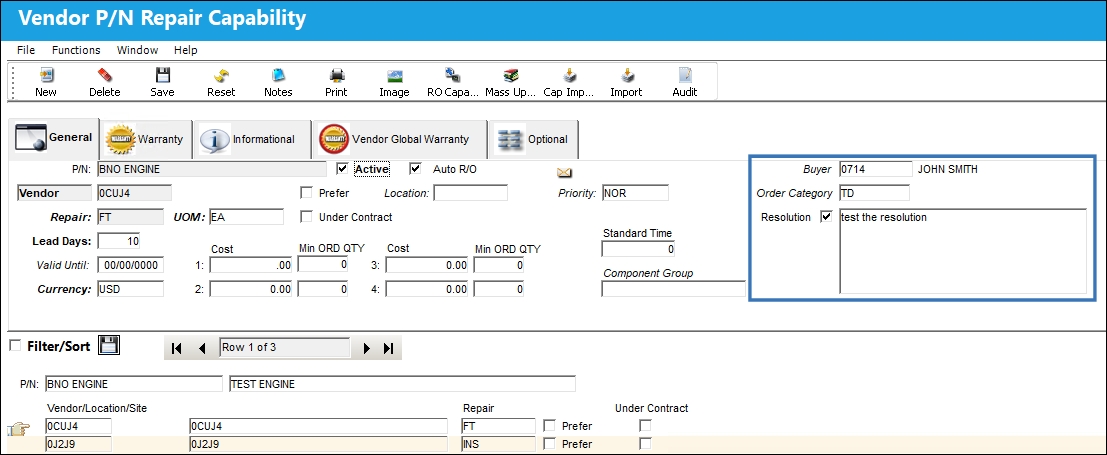Click the Component Group field
The height and width of the screenshot is (455, 1107).
[674, 289]
